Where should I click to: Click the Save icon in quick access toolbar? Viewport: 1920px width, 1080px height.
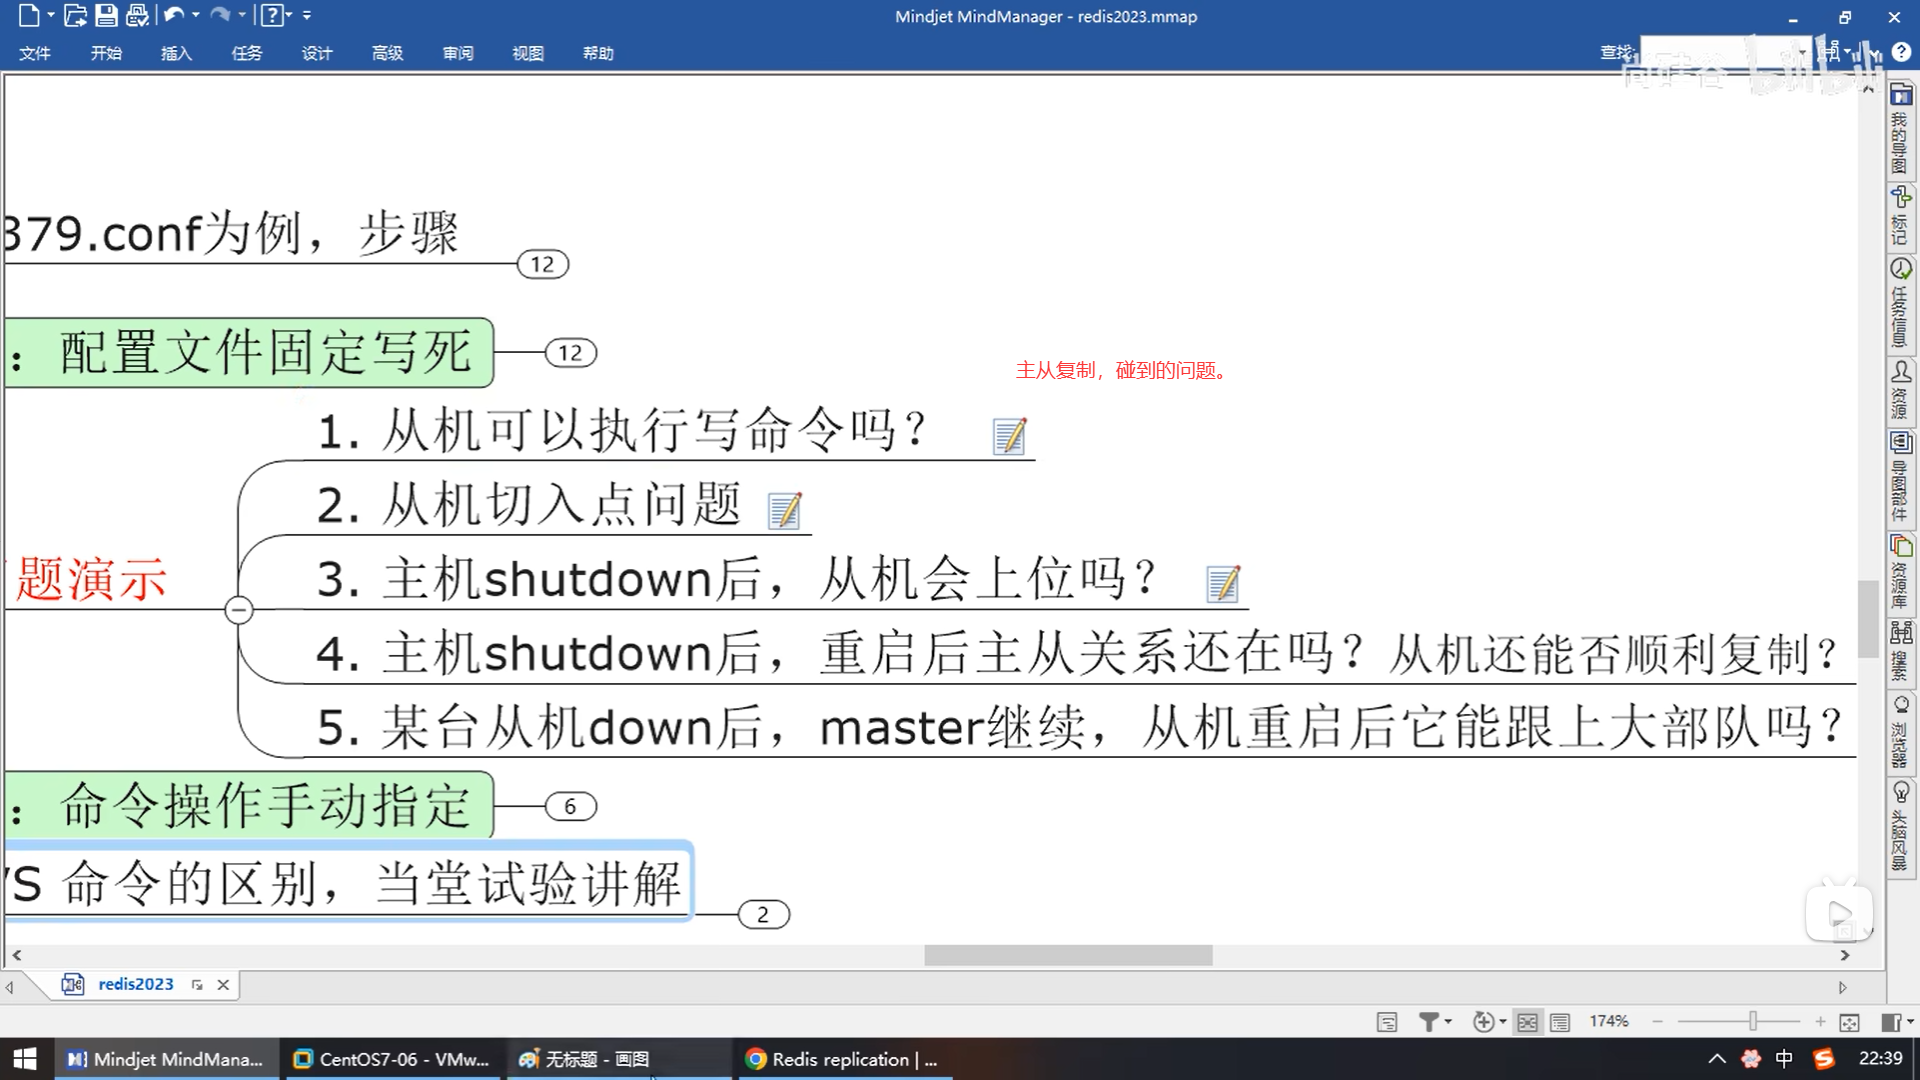click(106, 15)
